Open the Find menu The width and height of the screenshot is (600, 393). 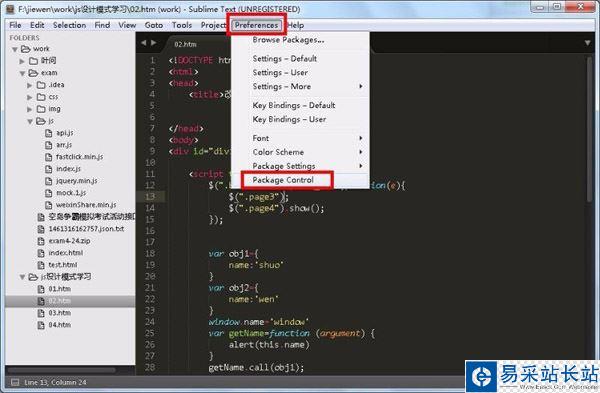coord(102,25)
